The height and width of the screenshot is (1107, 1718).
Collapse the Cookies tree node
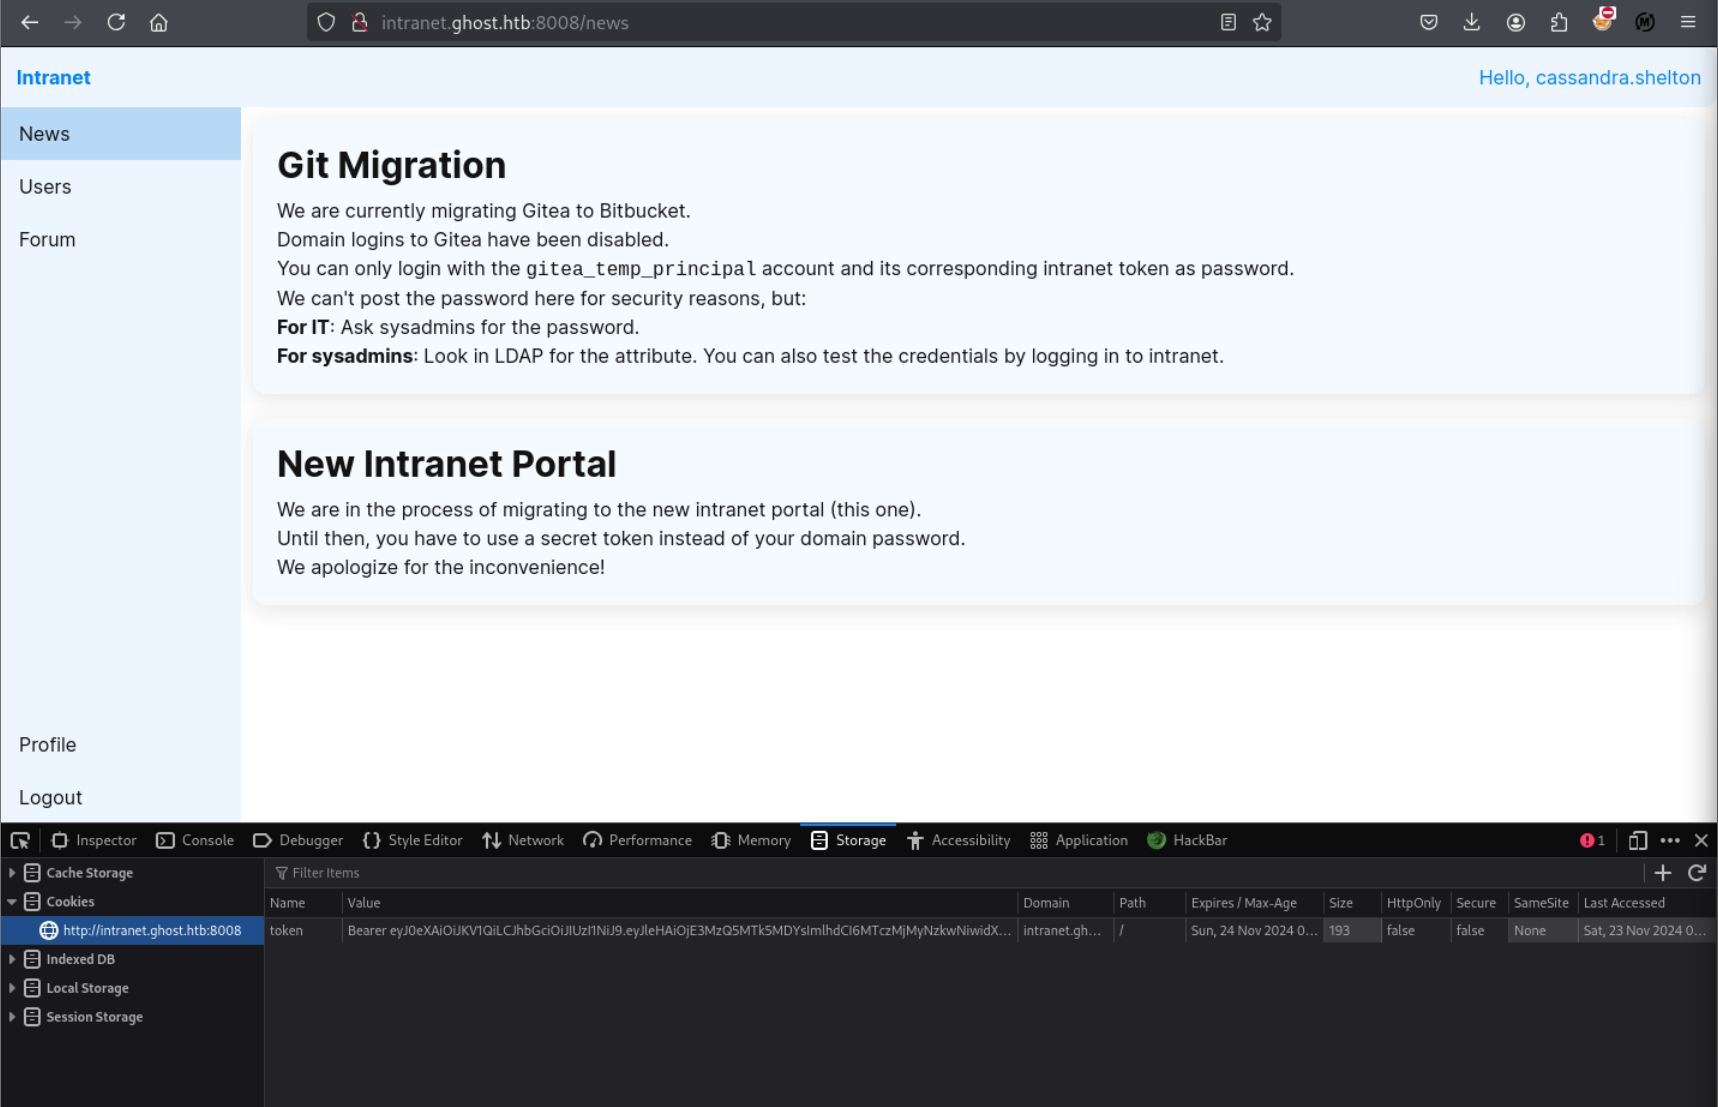pyautogui.click(x=12, y=902)
